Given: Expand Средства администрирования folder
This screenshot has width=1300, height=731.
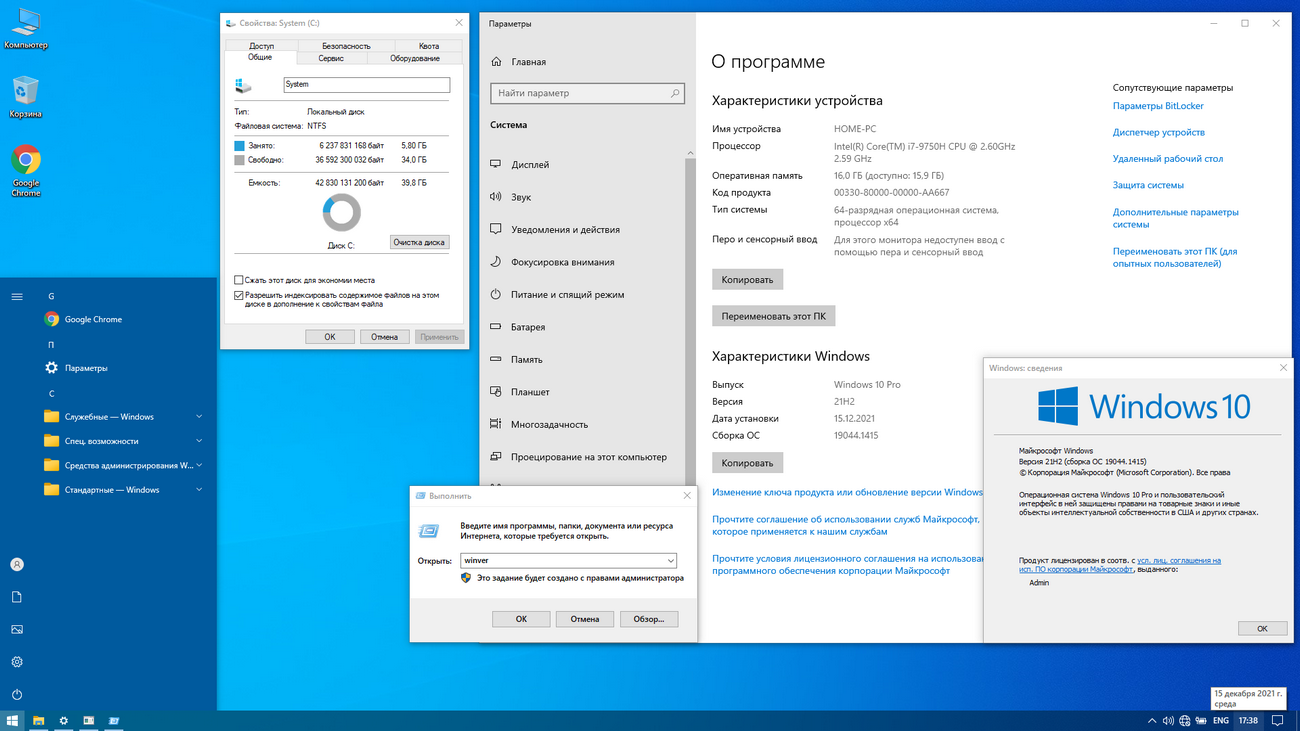Looking at the screenshot, I should 122,466.
